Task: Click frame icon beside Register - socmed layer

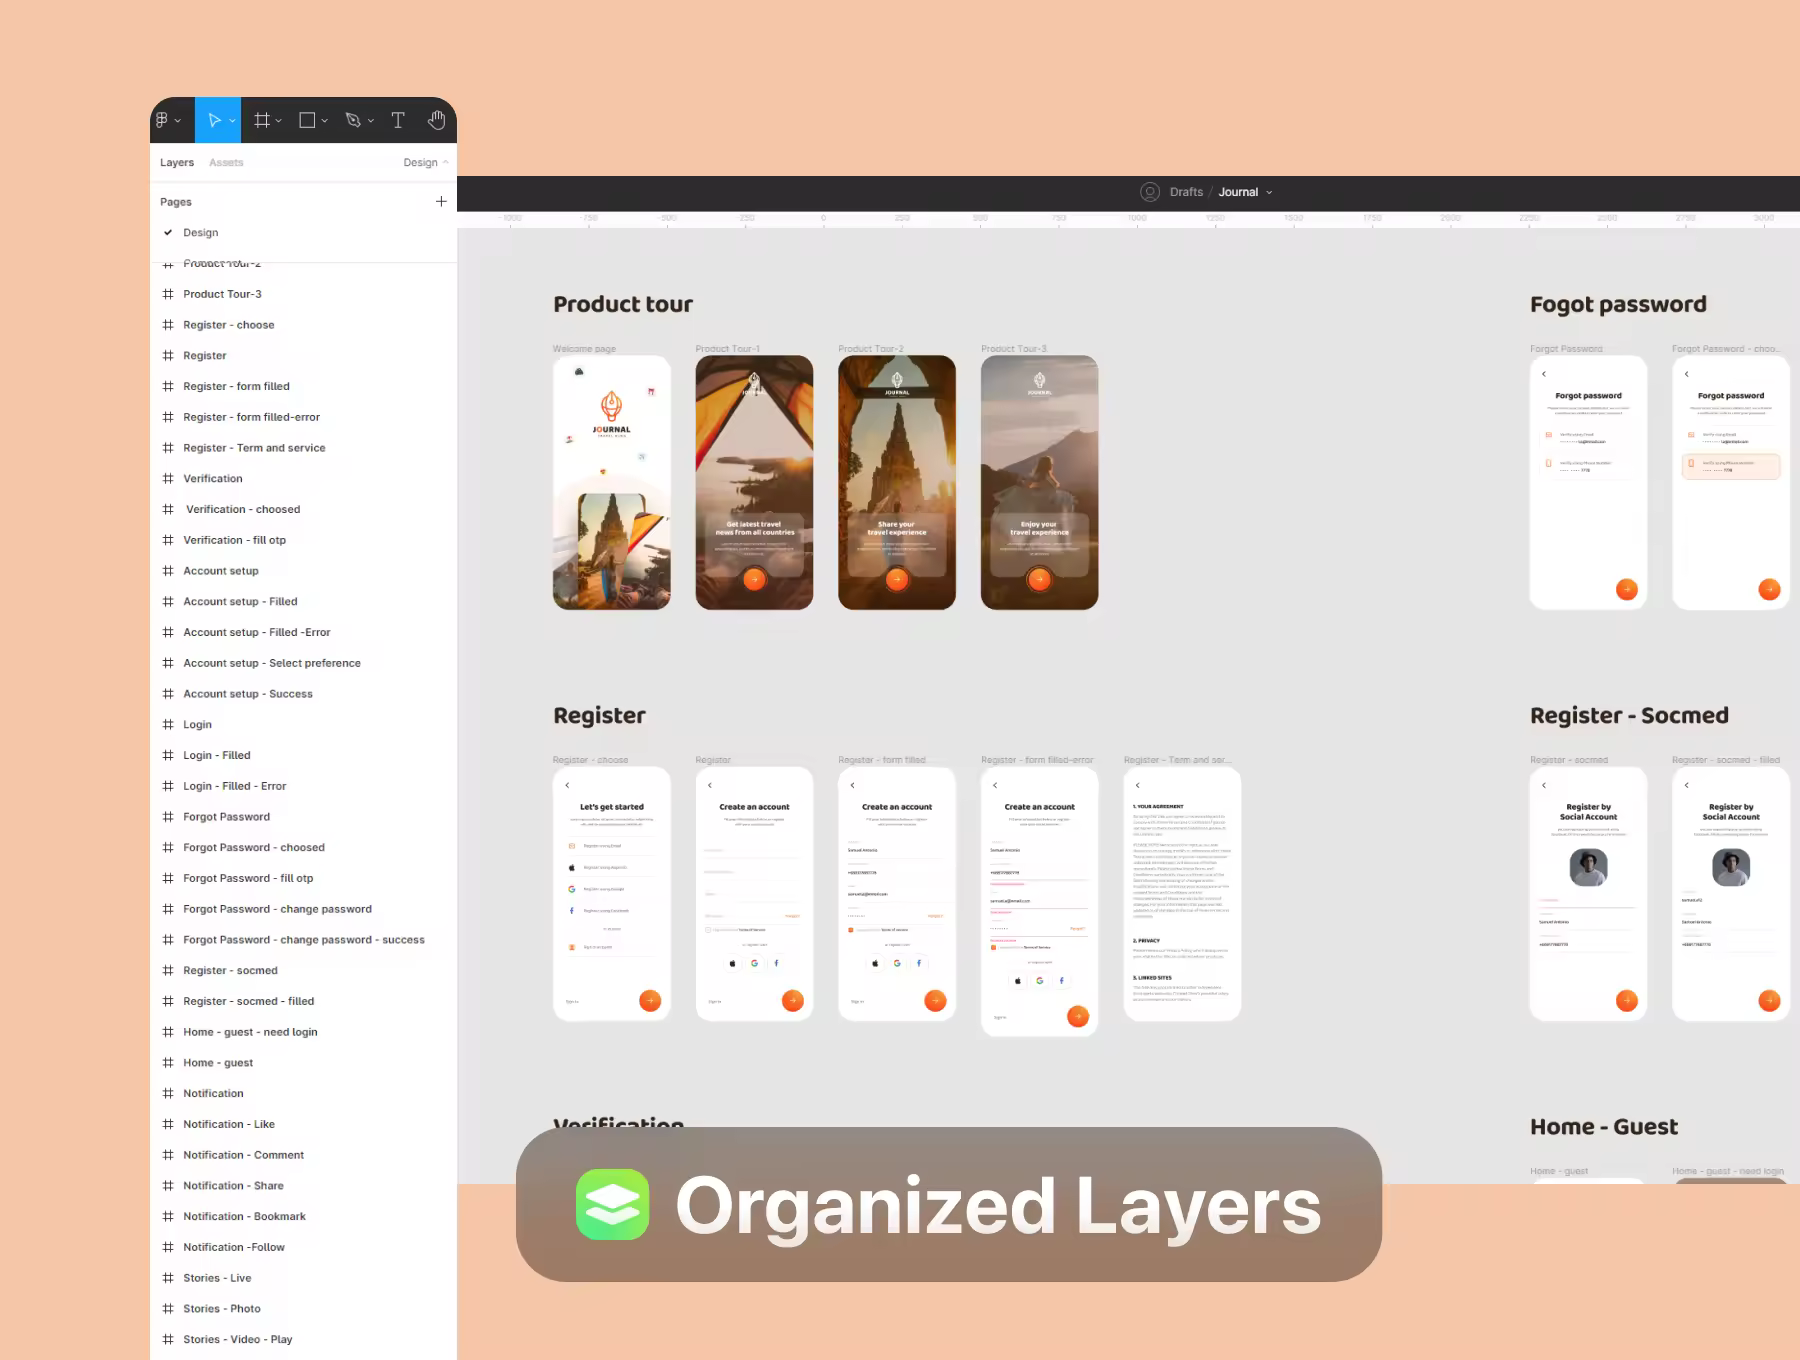Action: [168, 970]
